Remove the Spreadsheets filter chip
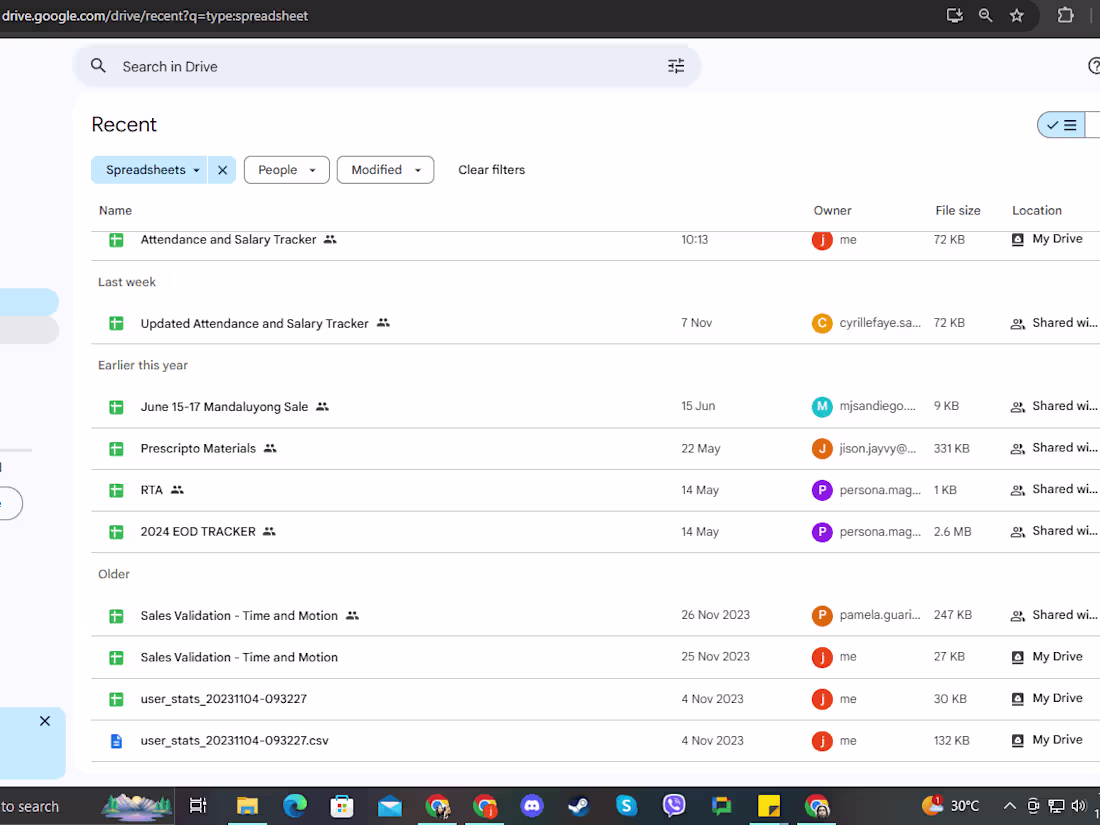 [x=223, y=170]
